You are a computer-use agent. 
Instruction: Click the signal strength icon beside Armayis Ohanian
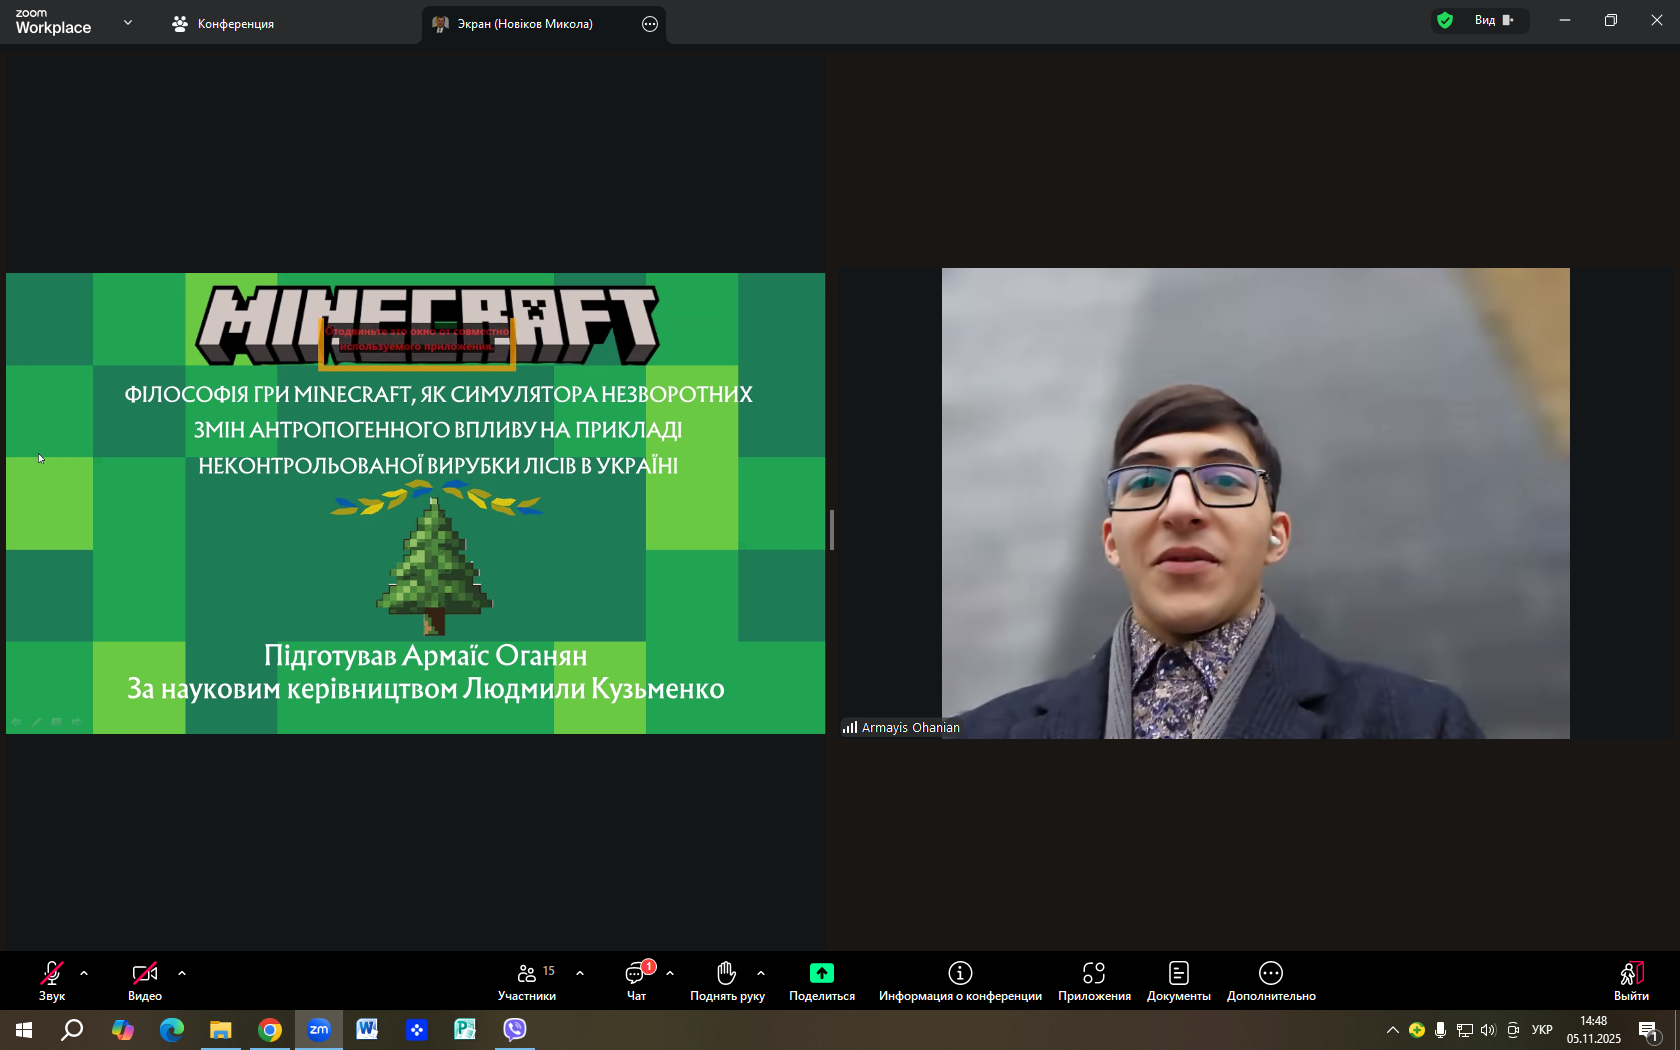(850, 727)
